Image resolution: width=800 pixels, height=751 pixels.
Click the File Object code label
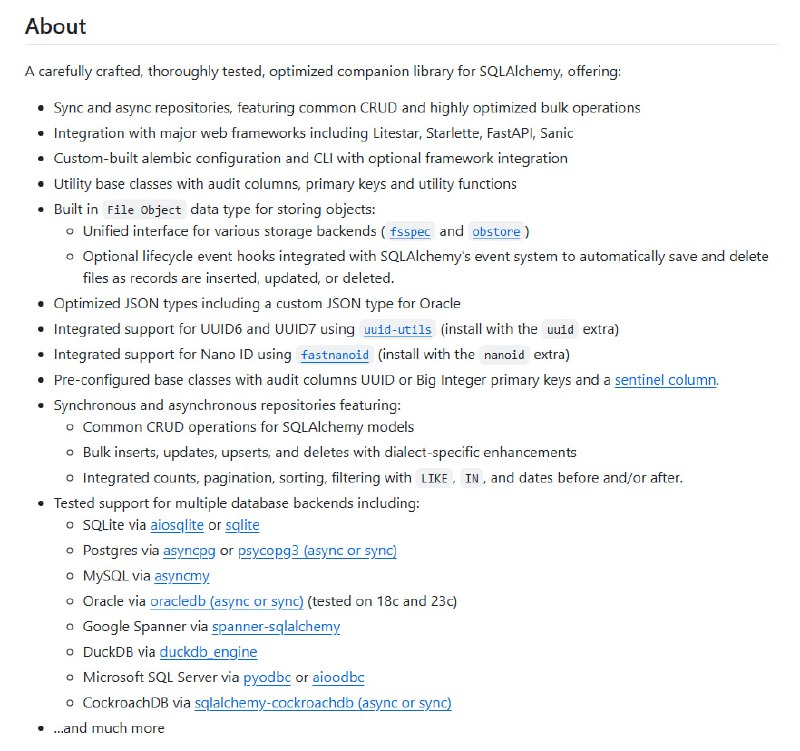coord(144,210)
